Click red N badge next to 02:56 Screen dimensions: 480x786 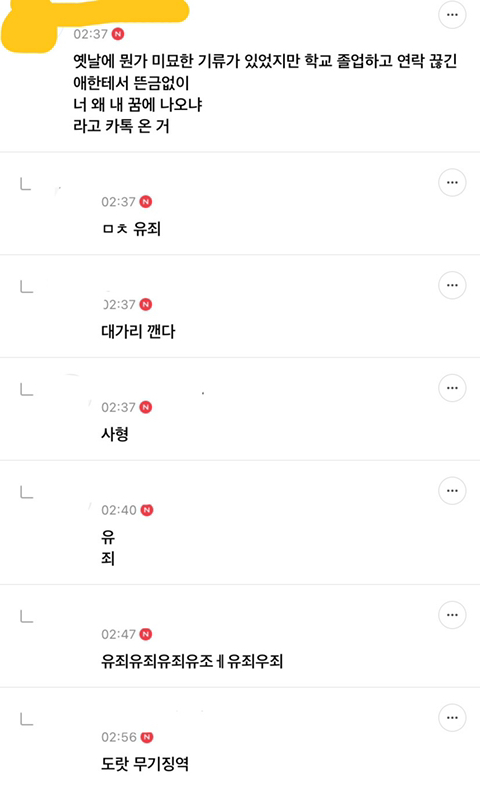click(x=146, y=737)
